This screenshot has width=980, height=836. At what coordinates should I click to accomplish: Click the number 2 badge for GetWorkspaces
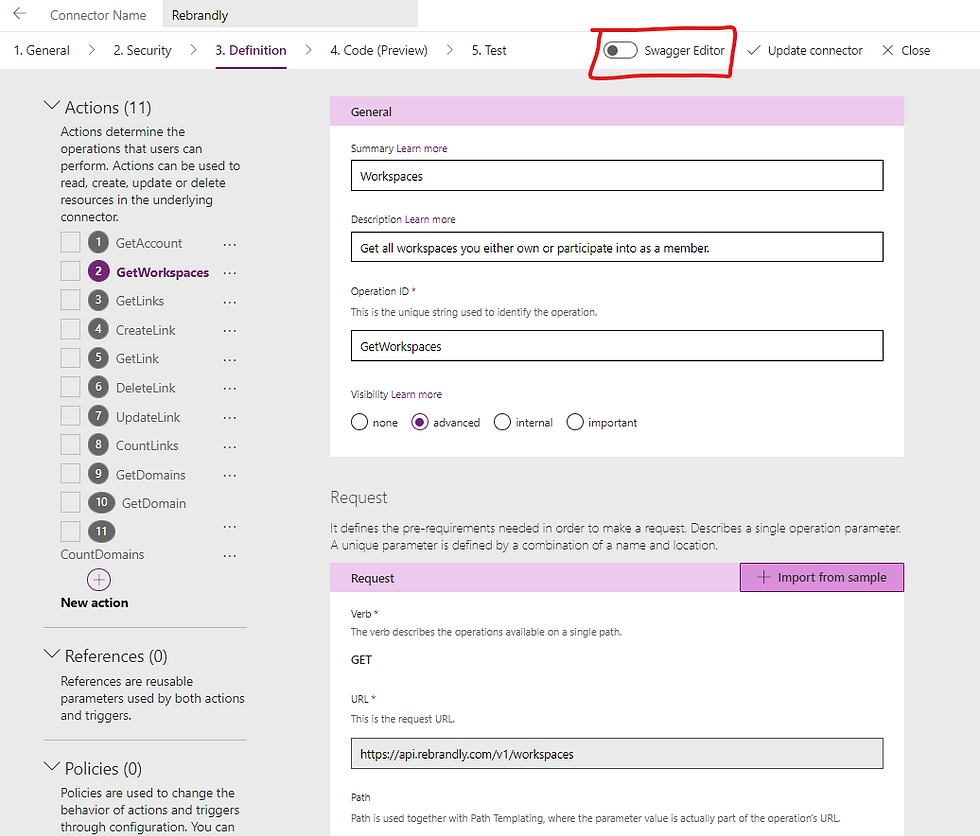pos(98,271)
